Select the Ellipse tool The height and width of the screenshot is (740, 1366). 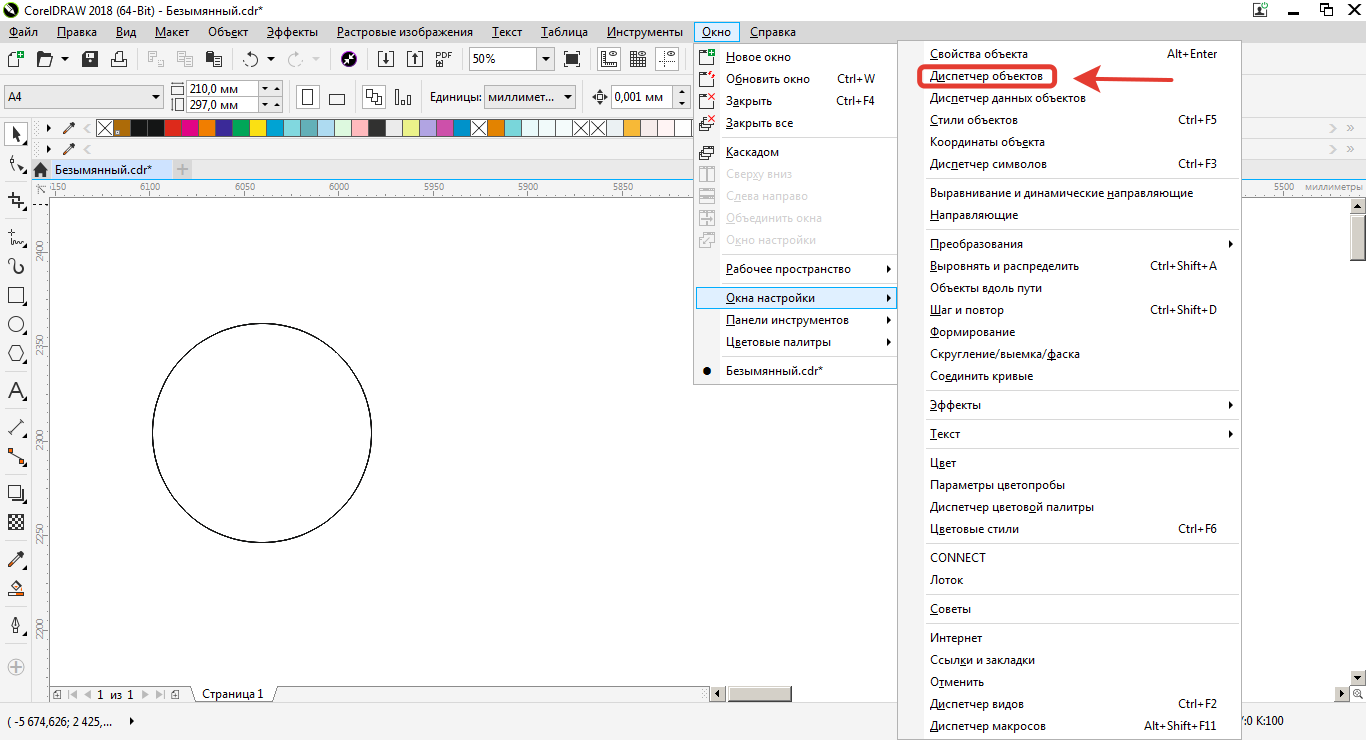tap(16, 325)
